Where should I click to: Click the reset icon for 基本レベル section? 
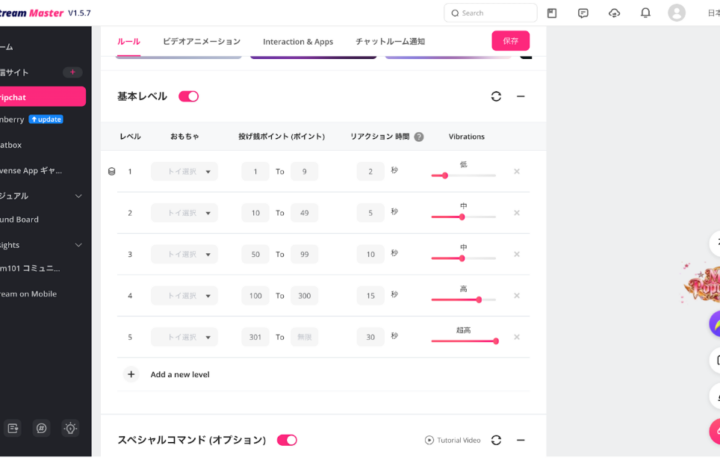[496, 96]
